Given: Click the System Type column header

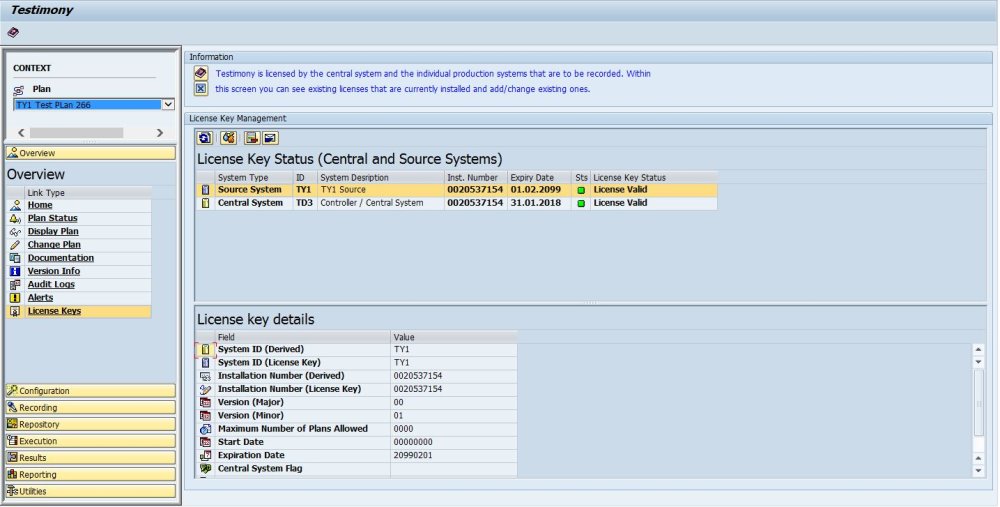Looking at the screenshot, I should 254,177.
